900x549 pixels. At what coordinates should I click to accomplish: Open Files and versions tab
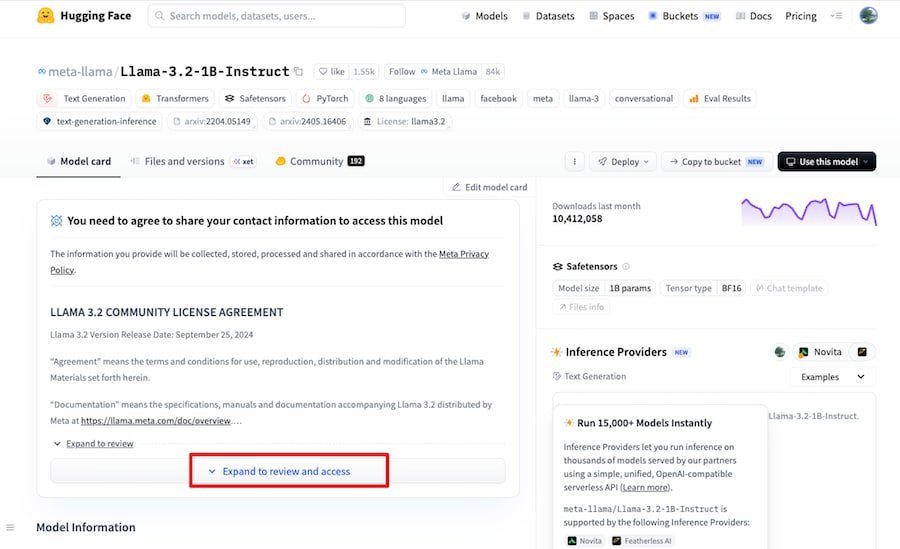click(x=193, y=161)
